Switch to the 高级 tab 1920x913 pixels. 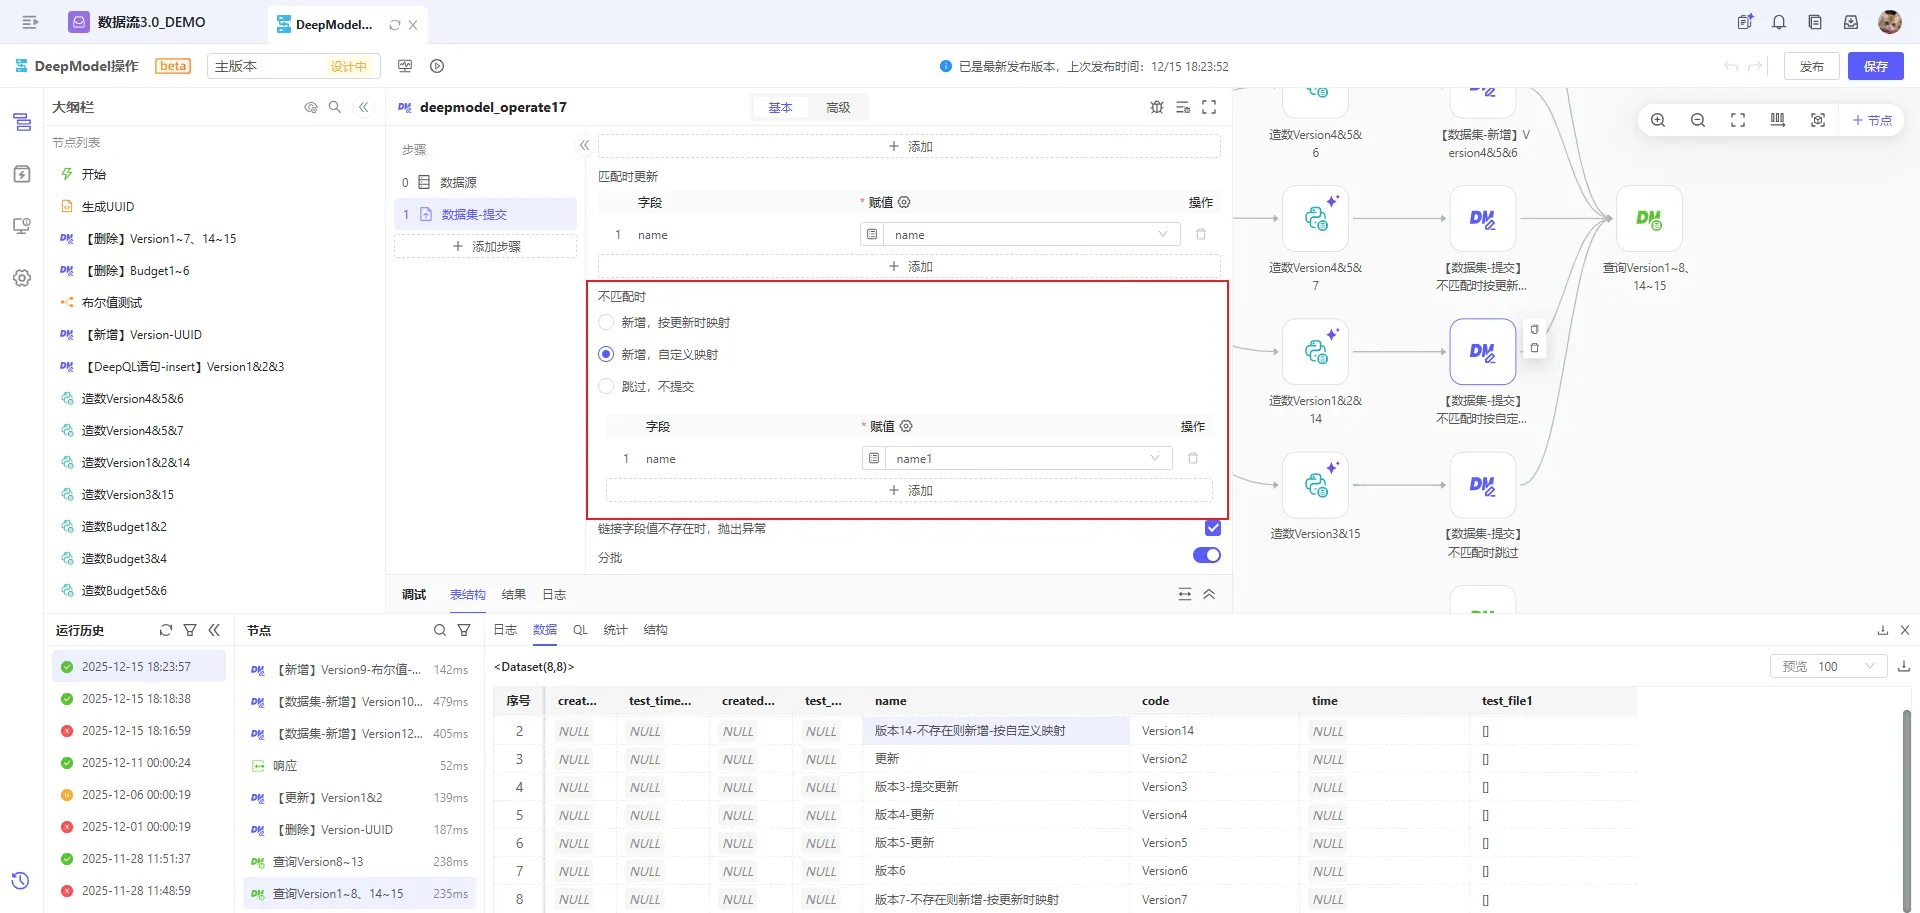click(838, 107)
